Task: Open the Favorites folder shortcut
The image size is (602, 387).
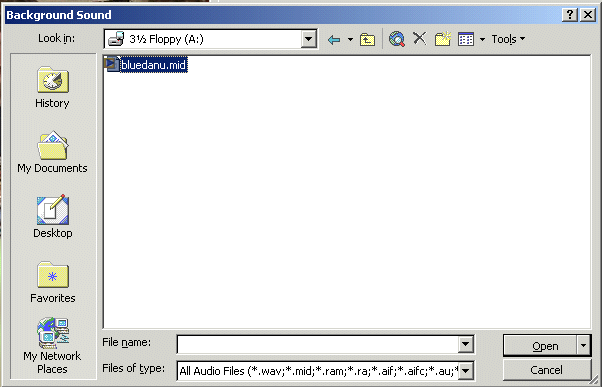Action: (53, 282)
